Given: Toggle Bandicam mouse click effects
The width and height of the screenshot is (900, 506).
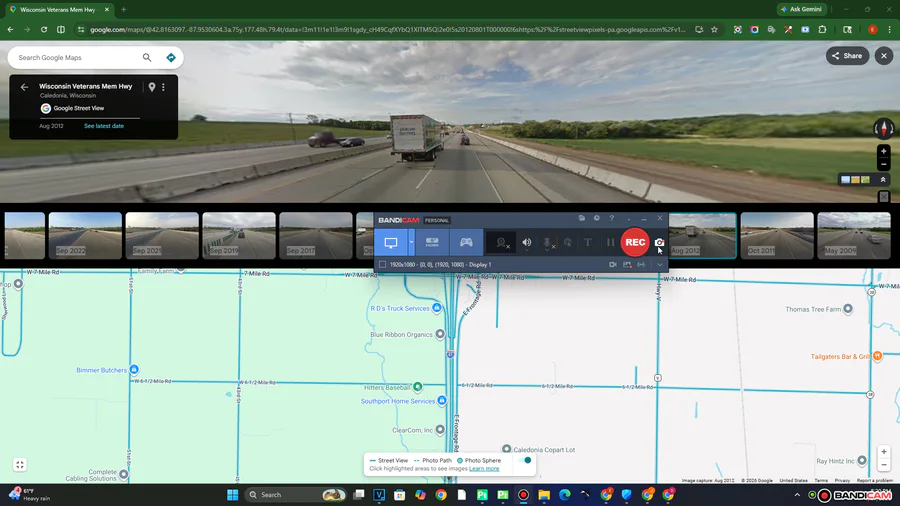Looking at the screenshot, I should tap(568, 243).
